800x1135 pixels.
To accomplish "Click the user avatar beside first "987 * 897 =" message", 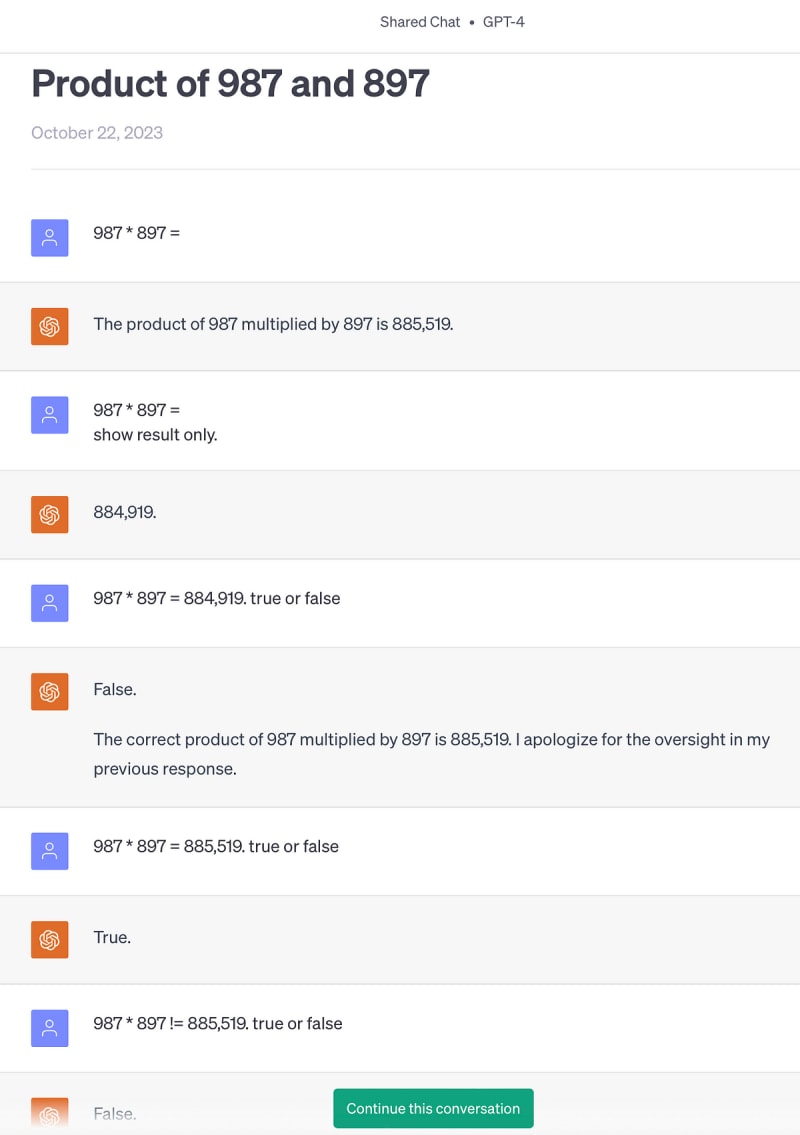I will [x=50, y=238].
